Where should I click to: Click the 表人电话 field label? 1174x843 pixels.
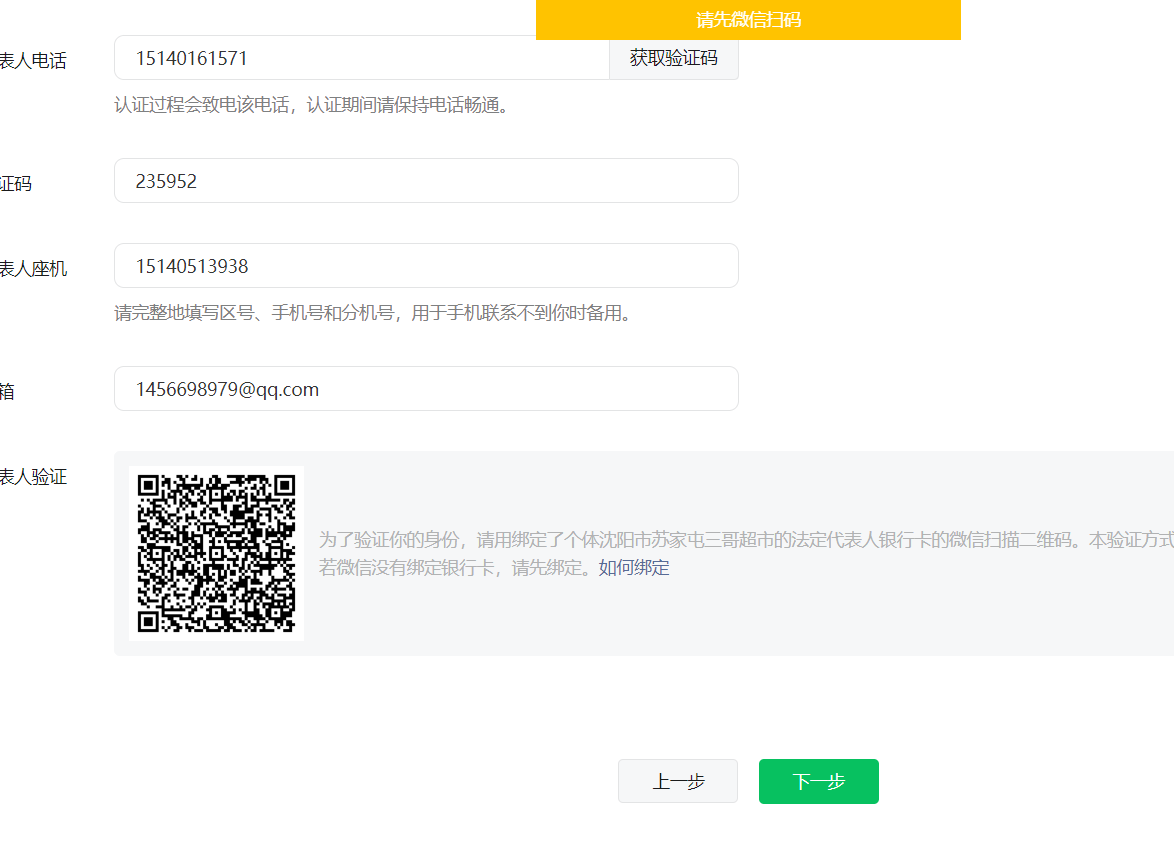(33, 61)
